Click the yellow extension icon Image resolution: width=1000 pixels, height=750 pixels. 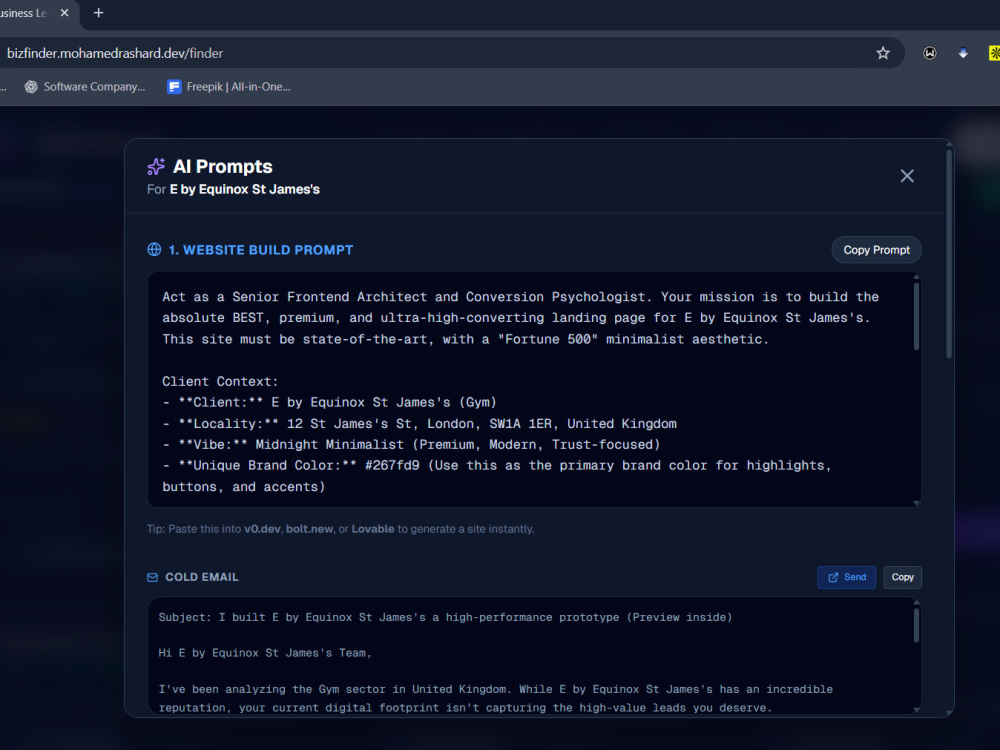coord(994,53)
